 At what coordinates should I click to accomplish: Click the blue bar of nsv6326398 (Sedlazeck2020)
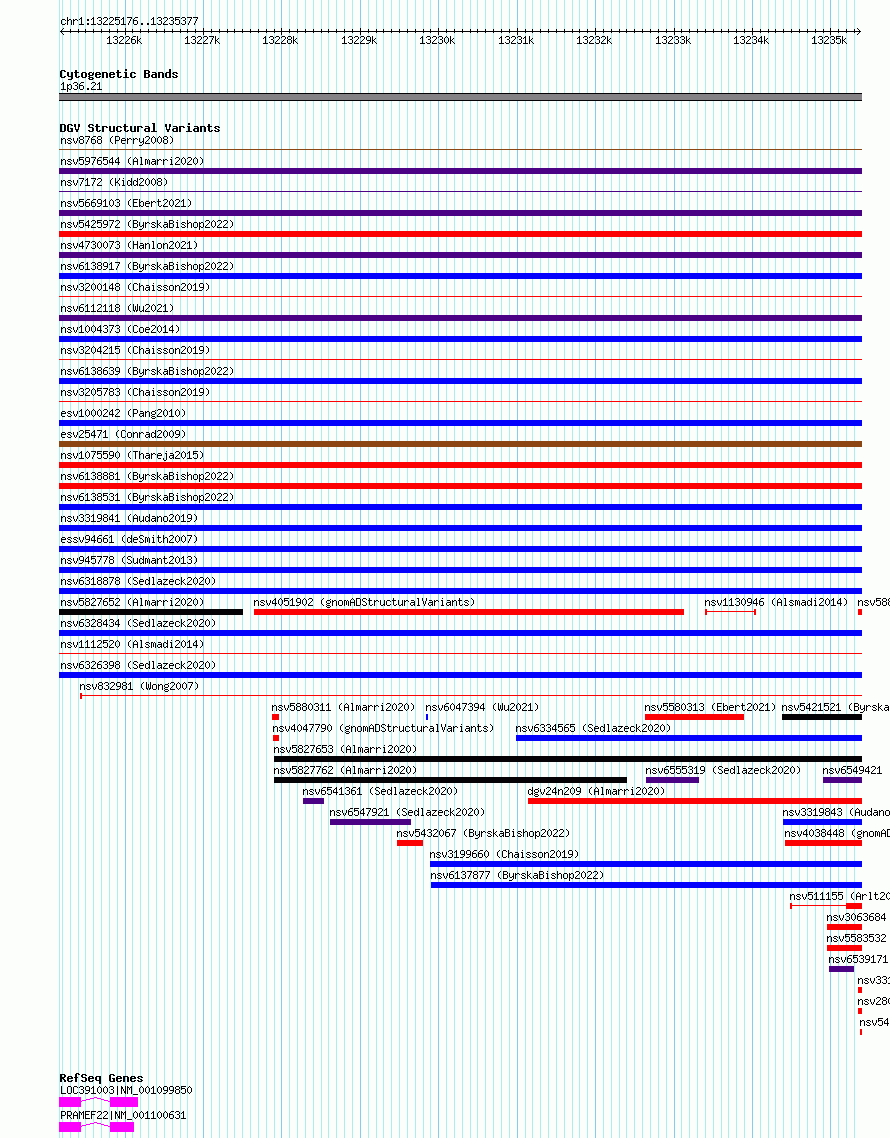point(460,675)
